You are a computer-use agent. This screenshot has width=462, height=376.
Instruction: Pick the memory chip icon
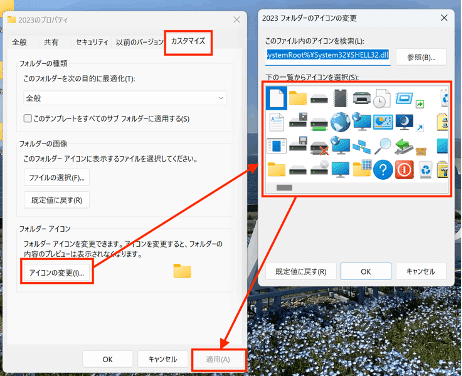pyautogui.click(x=340, y=98)
